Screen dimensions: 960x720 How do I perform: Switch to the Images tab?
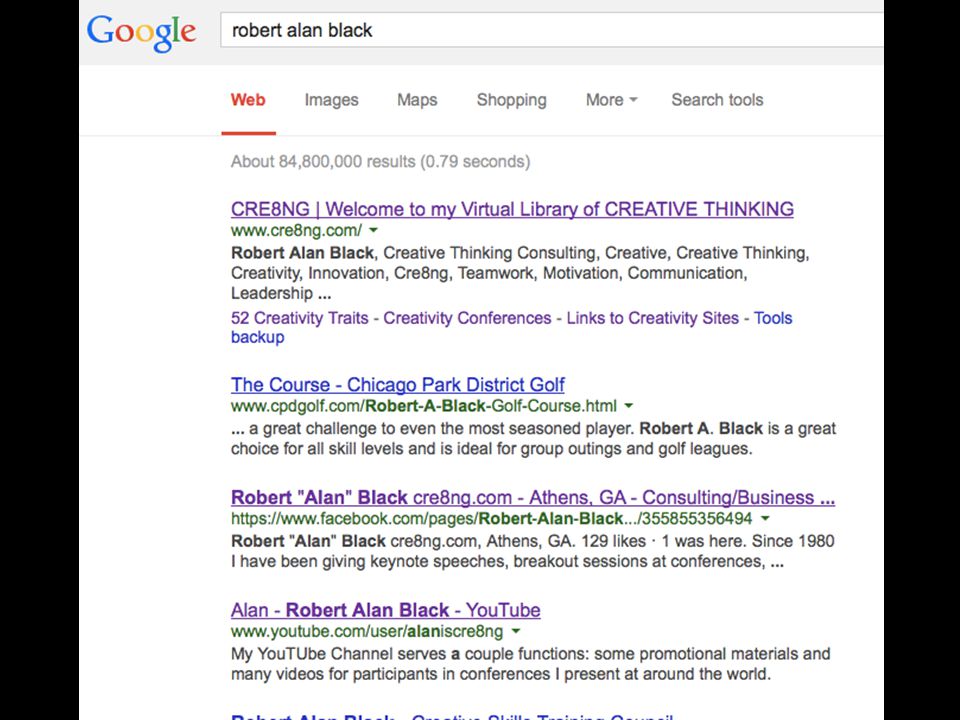click(331, 100)
